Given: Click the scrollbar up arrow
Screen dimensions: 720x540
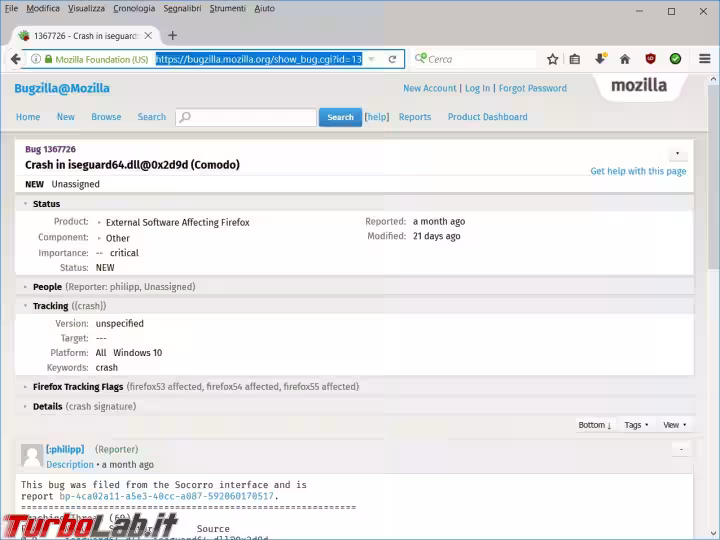Looking at the screenshot, I should pos(713,79).
